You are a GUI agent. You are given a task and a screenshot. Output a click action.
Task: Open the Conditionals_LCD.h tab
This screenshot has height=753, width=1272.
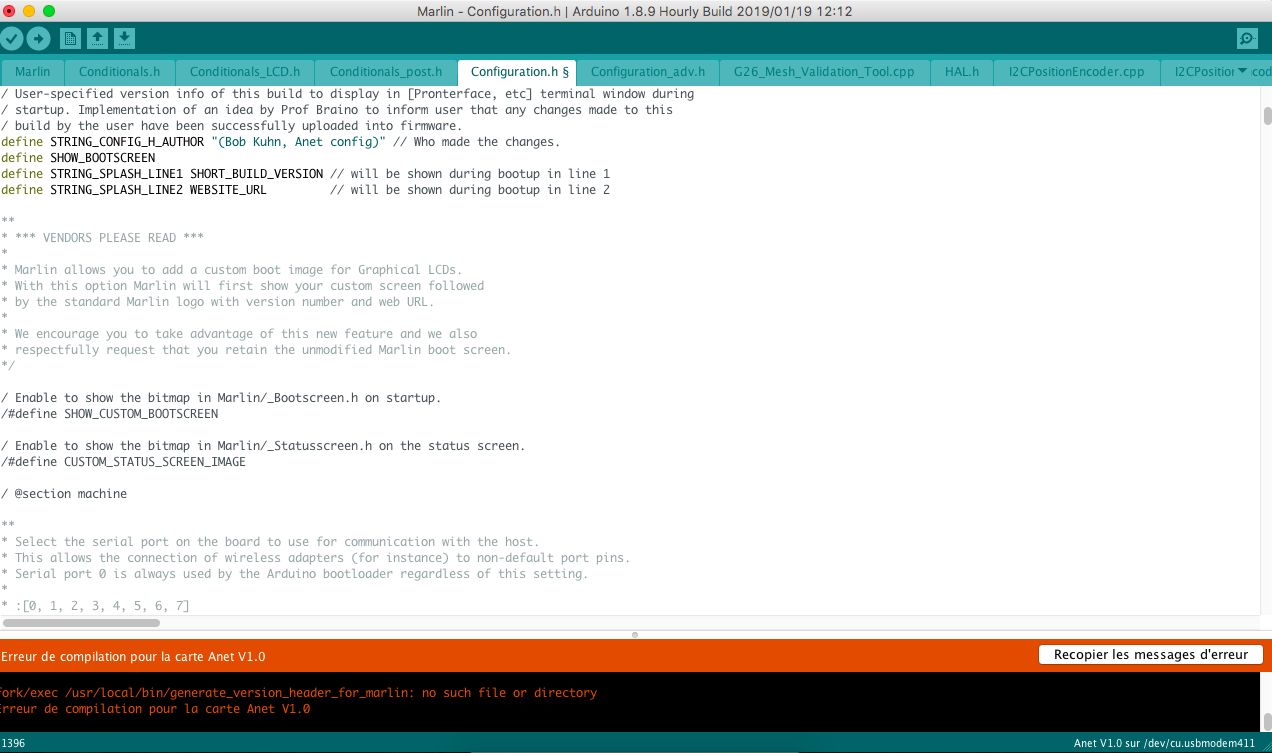coord(245,72)
